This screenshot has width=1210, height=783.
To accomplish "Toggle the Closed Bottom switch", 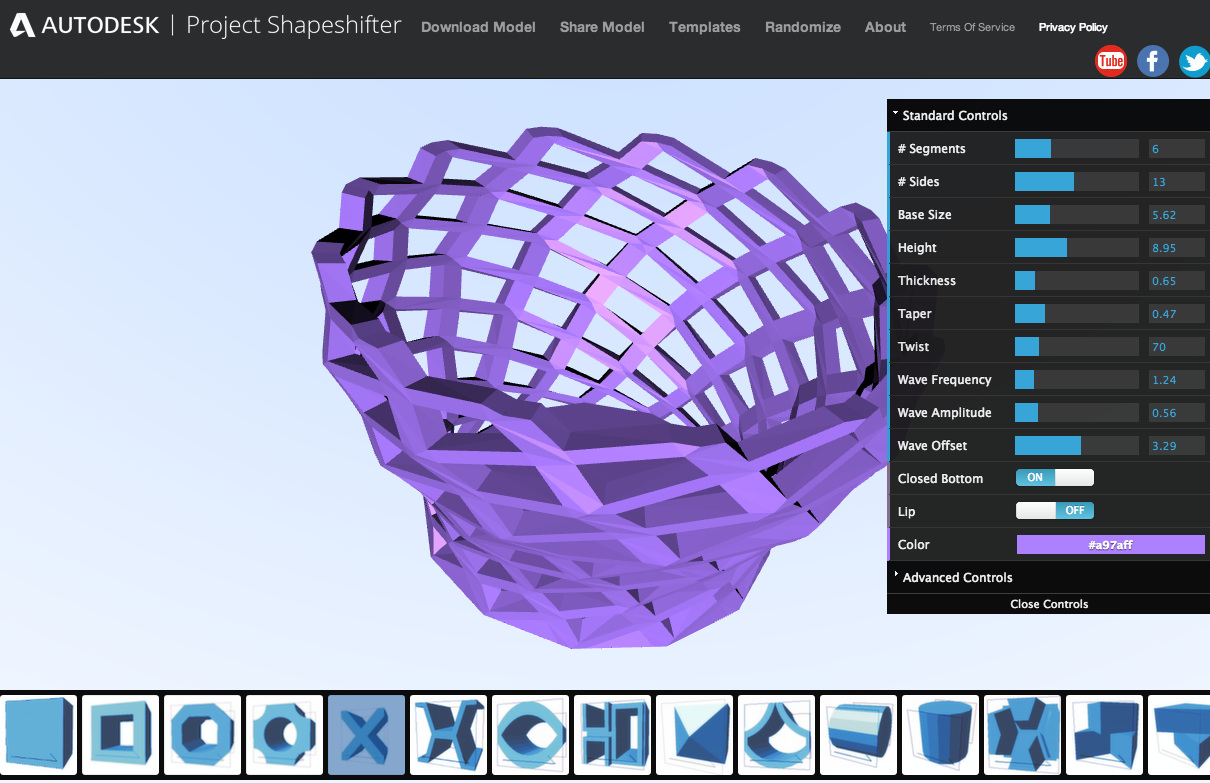I will [x=1054, y=478].
